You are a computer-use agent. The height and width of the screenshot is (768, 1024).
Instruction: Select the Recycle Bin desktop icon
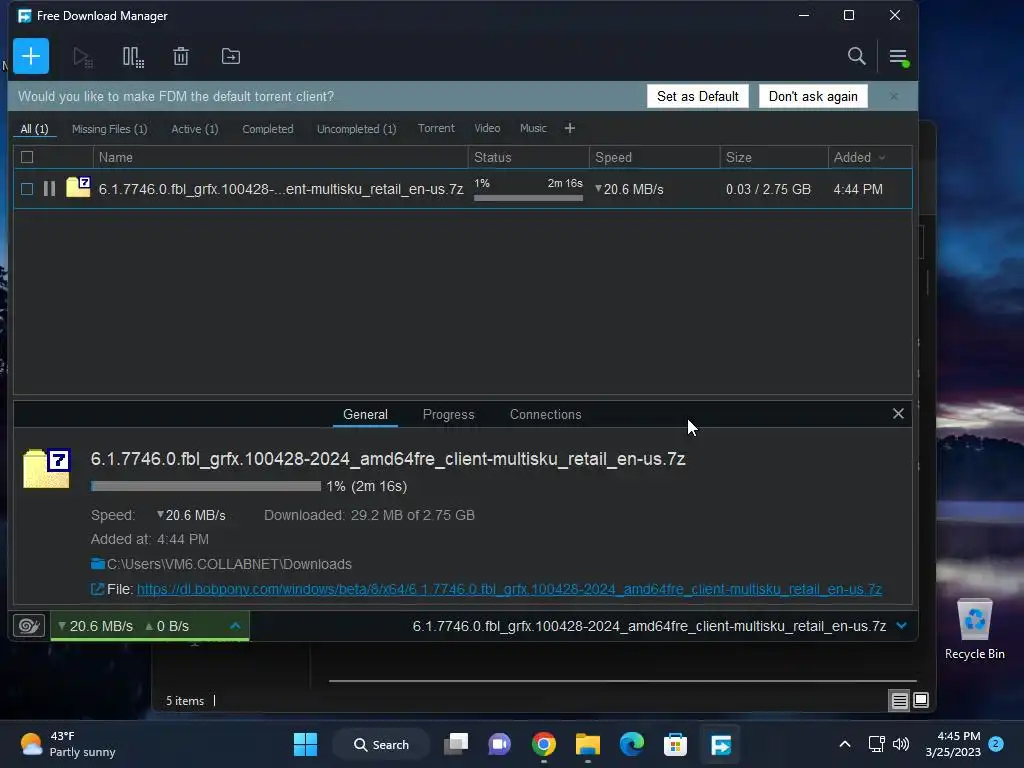click(x=974, y=630)
